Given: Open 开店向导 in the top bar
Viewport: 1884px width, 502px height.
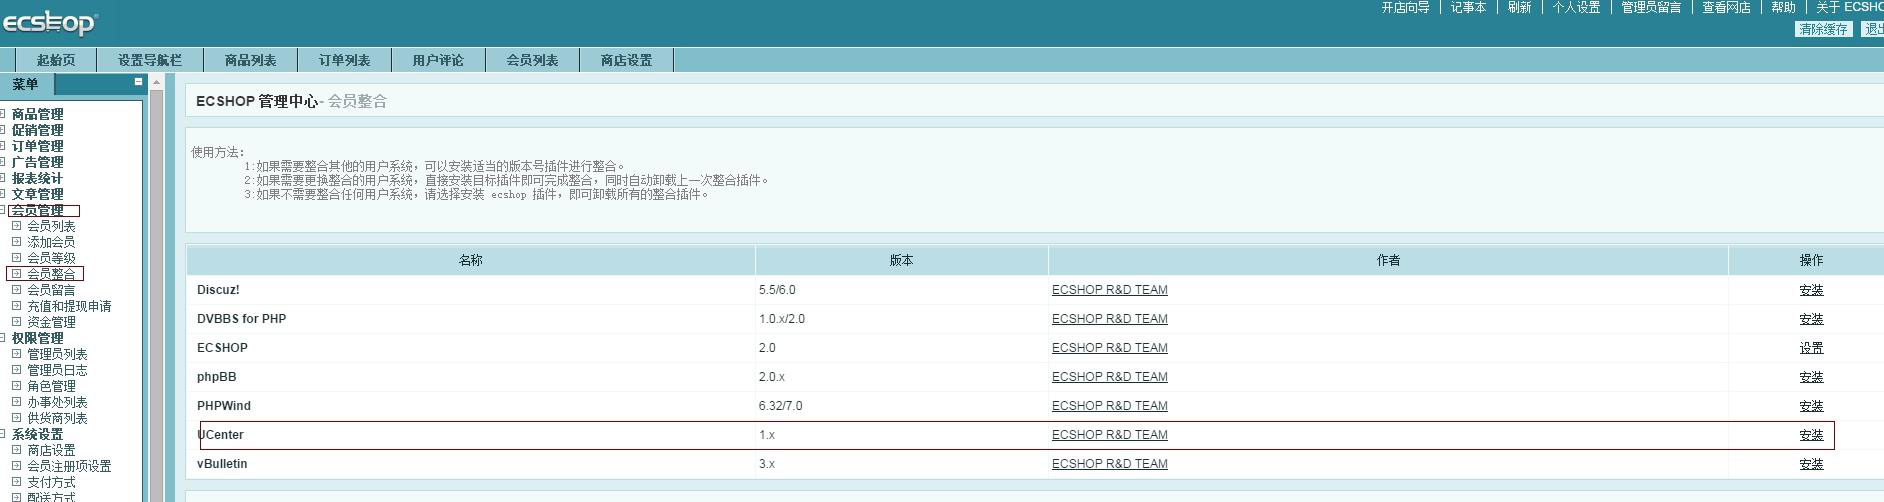Looking at the screenshot, I should (1405, 7).
